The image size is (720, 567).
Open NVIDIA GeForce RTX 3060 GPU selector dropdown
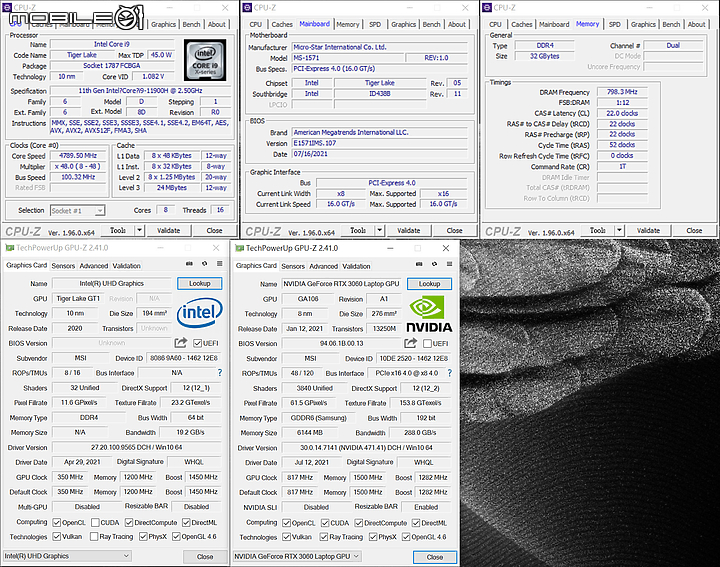point(297,556)
